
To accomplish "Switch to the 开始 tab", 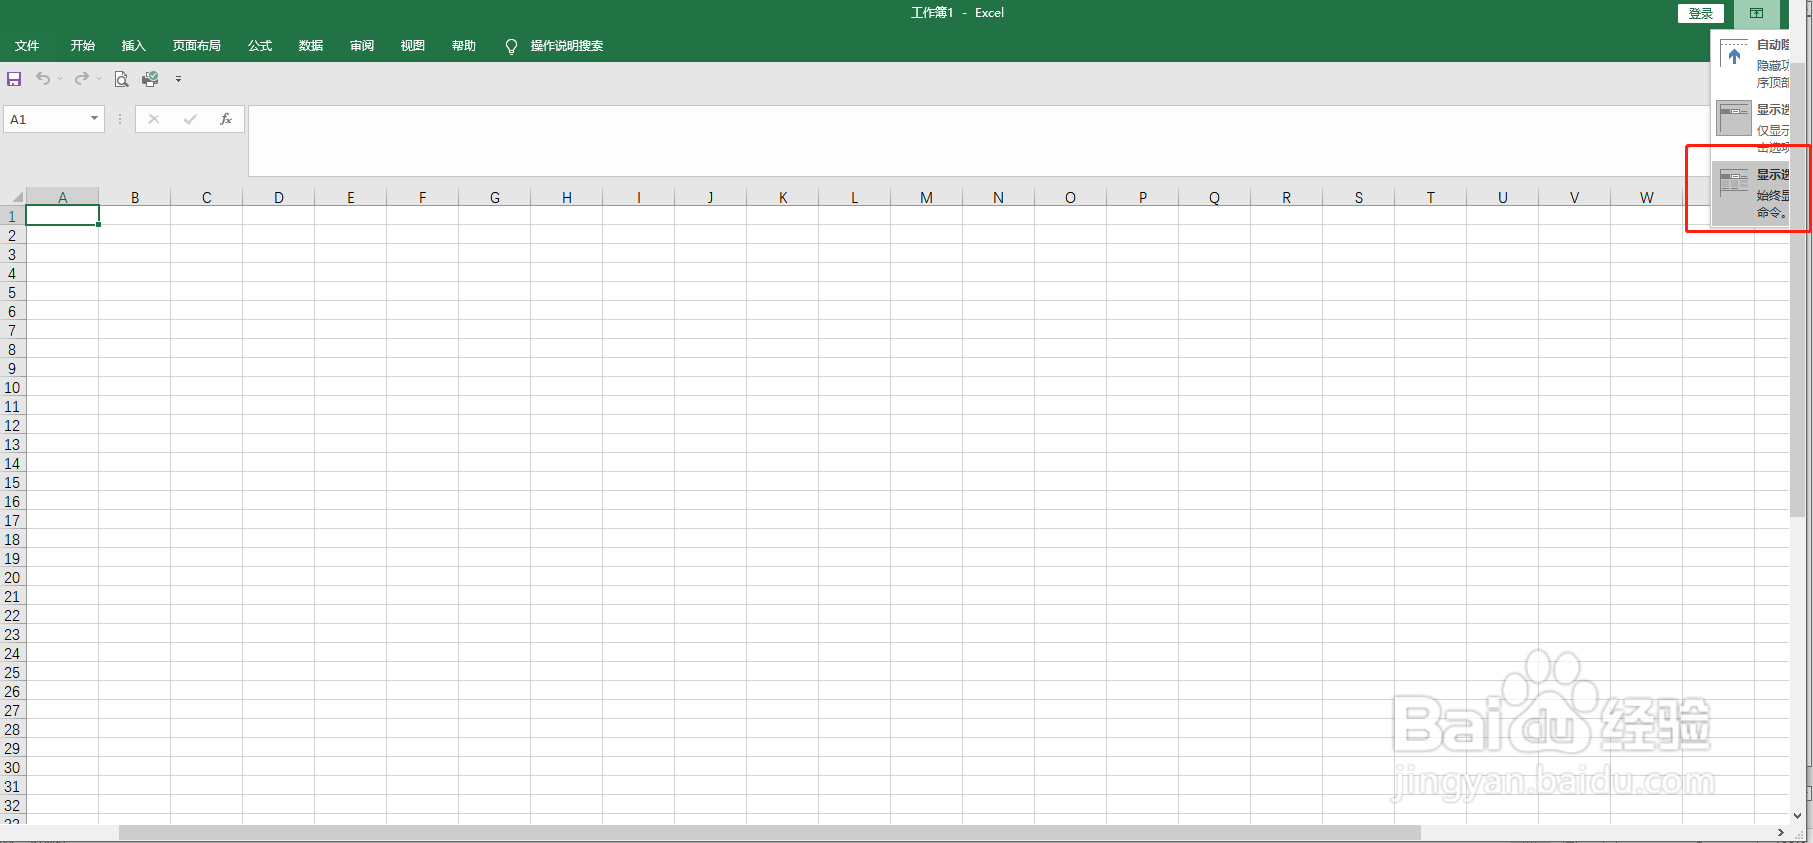I will pos(83,46).
